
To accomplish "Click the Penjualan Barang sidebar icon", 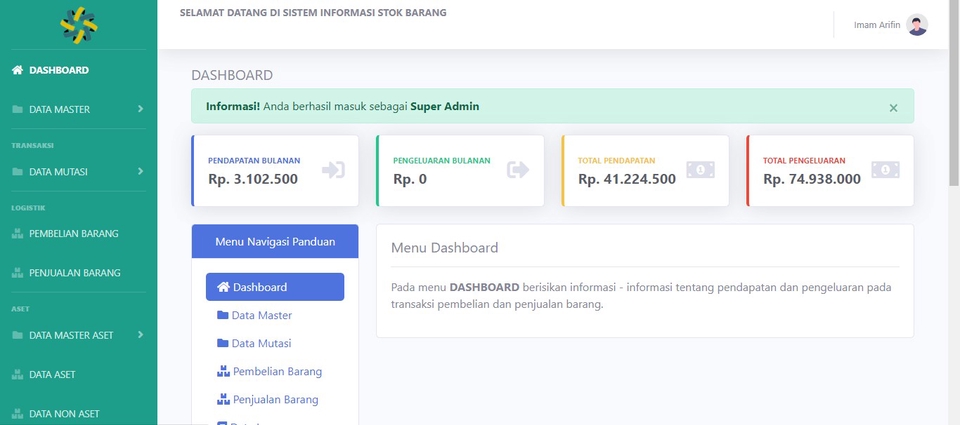I will point(17,273).
